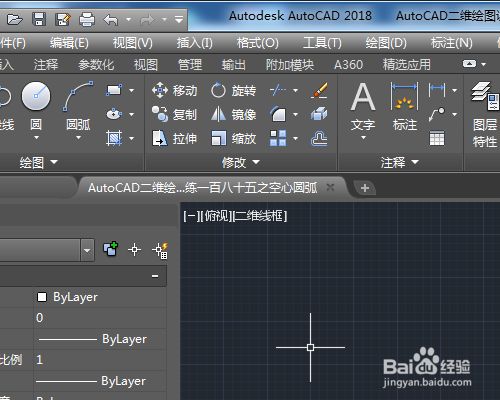500x400 pixels.
Task: Select the Circle (圆) tool
Action: click(36, 106)
